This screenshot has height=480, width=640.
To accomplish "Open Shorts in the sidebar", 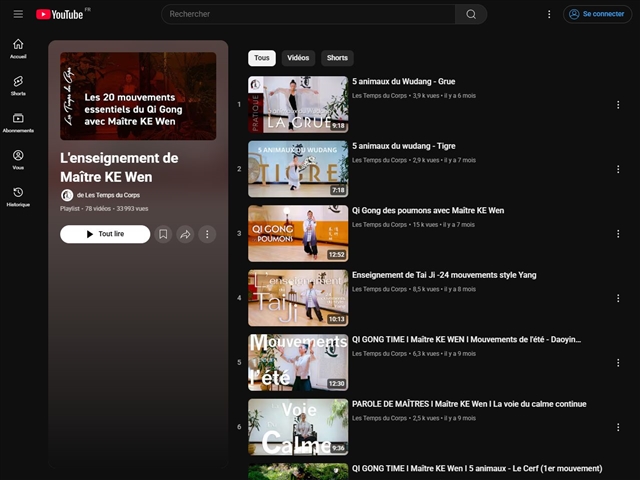I will click(x=18, y=85).
